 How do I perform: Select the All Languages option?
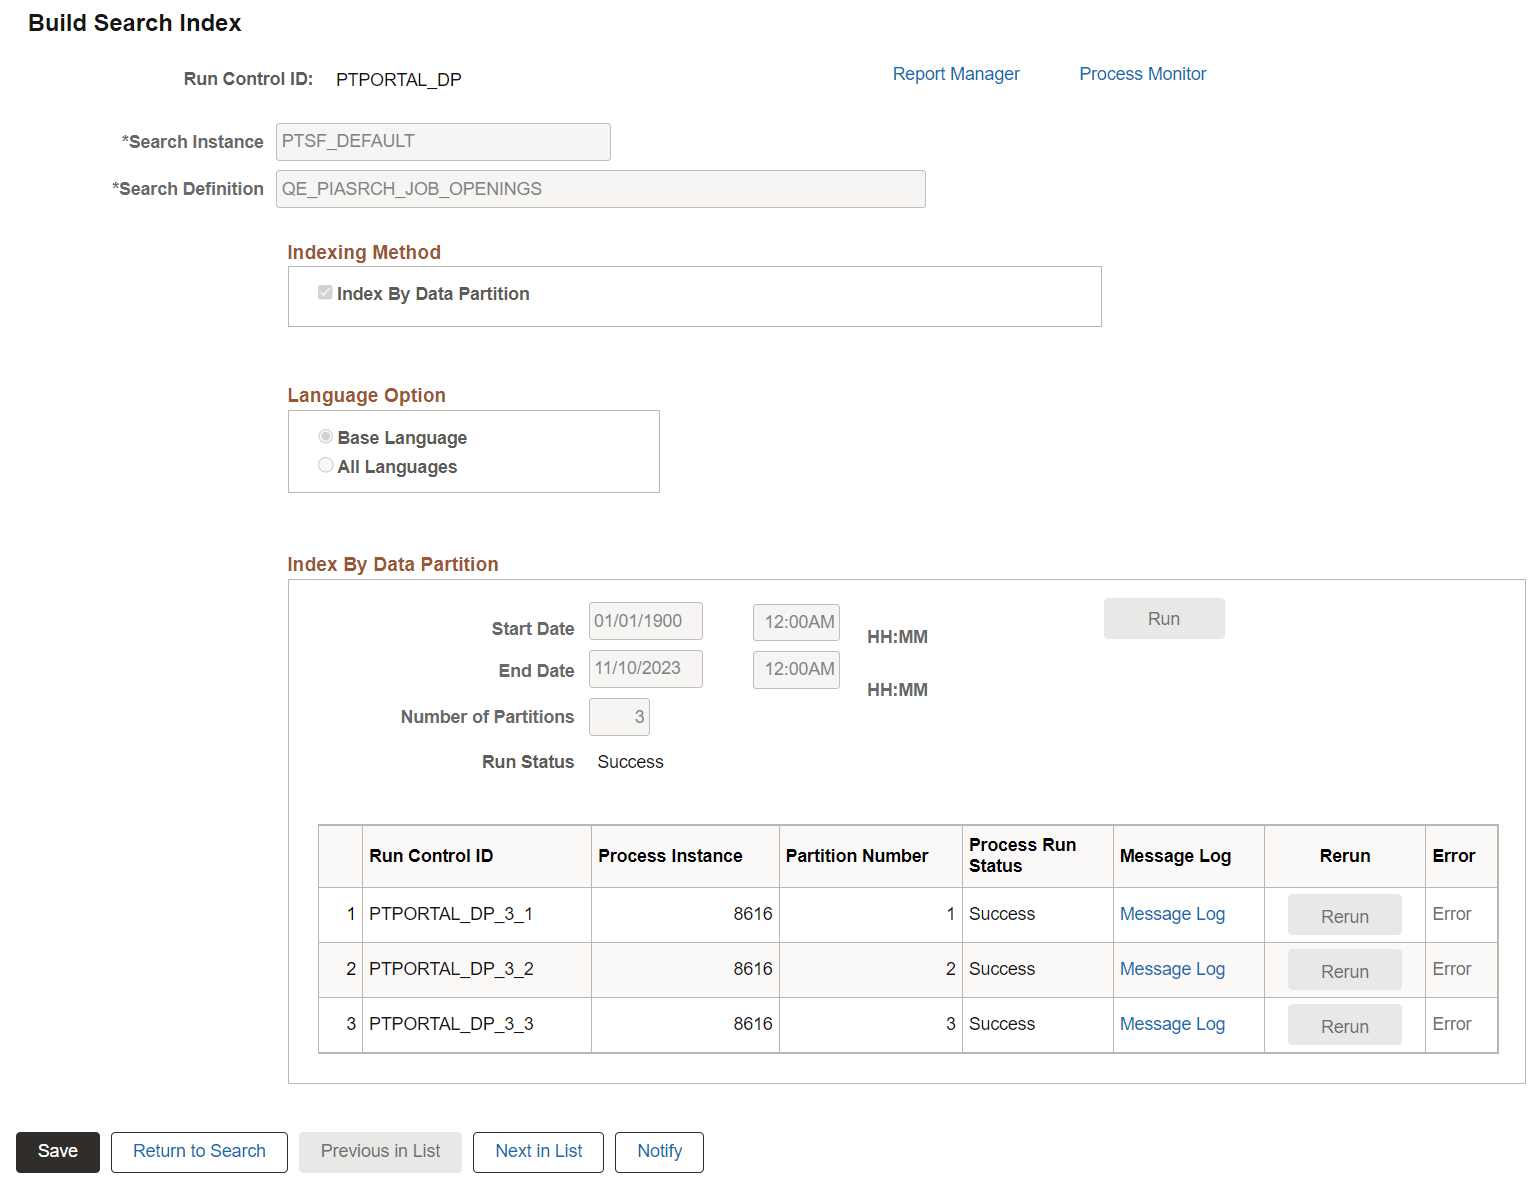pos(325,465)
